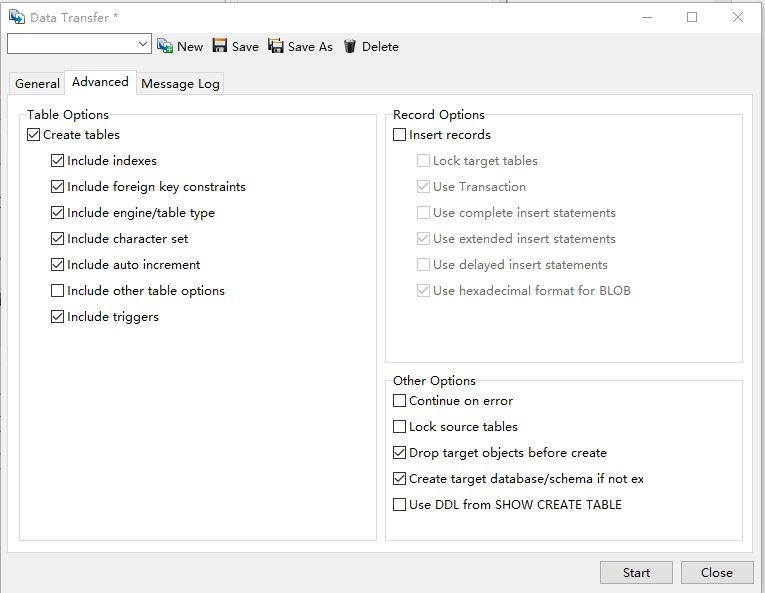Image resolution: width=765 pixels, height=593 pixels.
Task: Enable Lock source tables option
Action: tap(399, 427)
